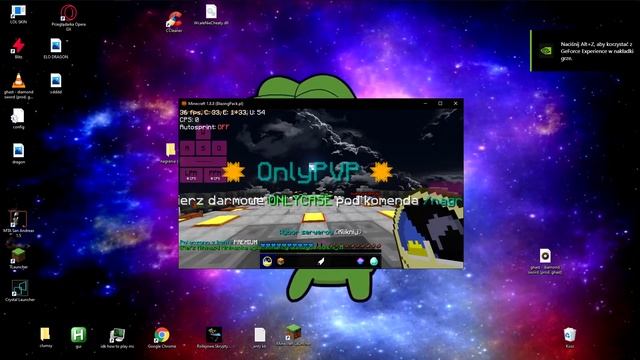
Task: Open the green H gui shortcut
Action: point(78,338)
